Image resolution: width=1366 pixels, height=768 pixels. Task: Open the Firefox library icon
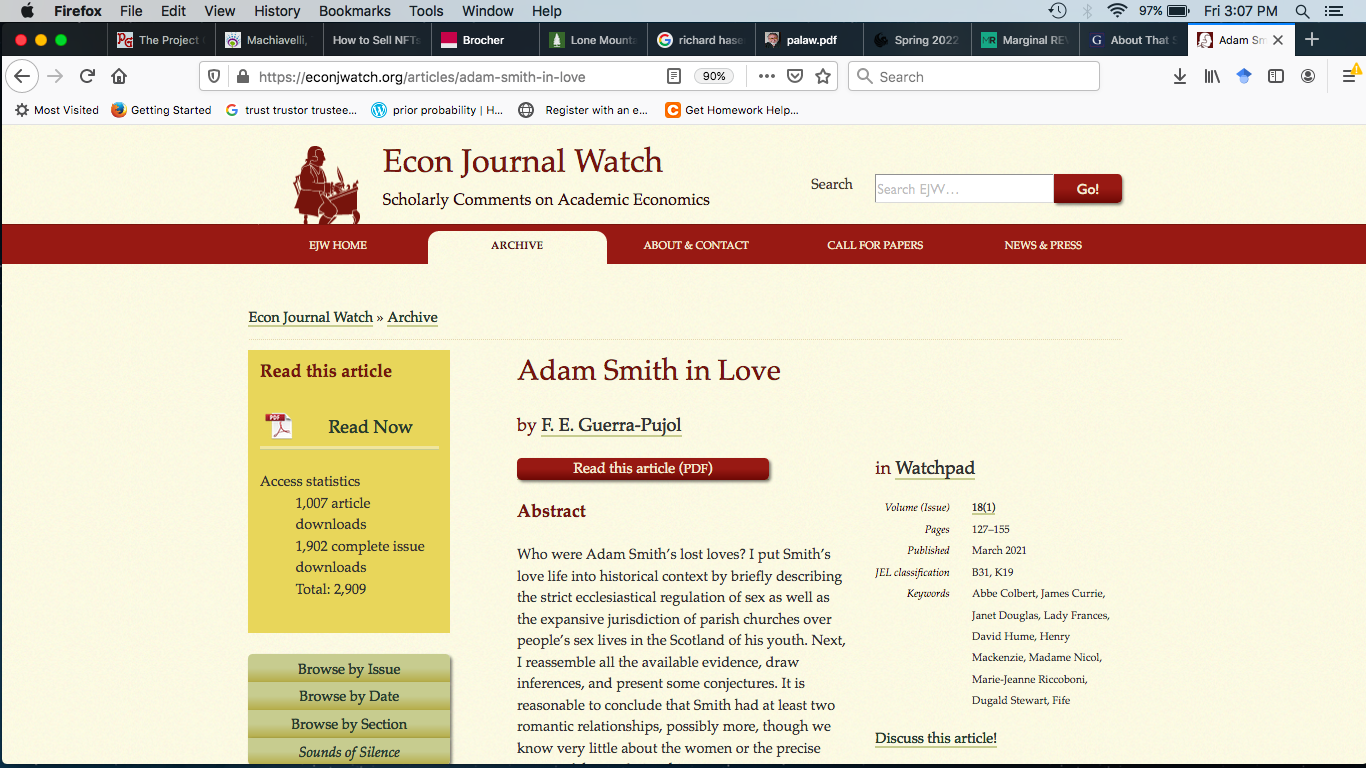(x=1212, y=77)
